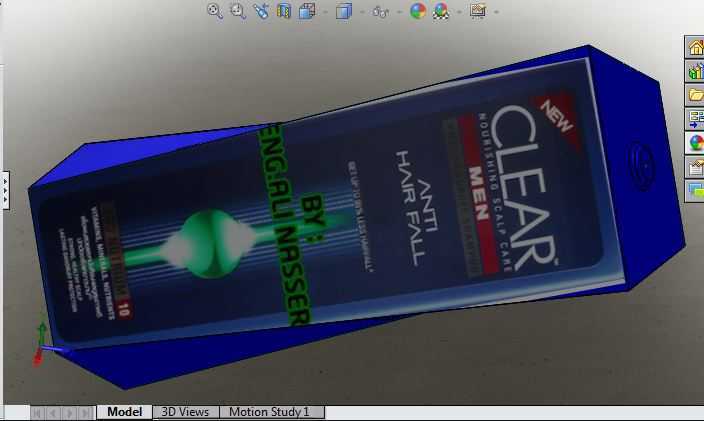Viewport: 704px width, 421px height.
Task: Expand the View Orientation dropdown arrow
Action: (325, 12)
